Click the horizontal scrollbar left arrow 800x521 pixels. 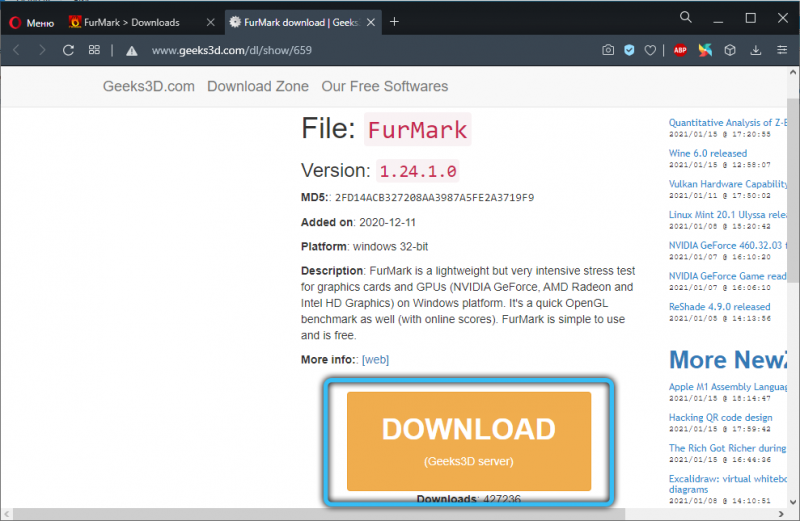pyautogui.click(x=7, y=514)
